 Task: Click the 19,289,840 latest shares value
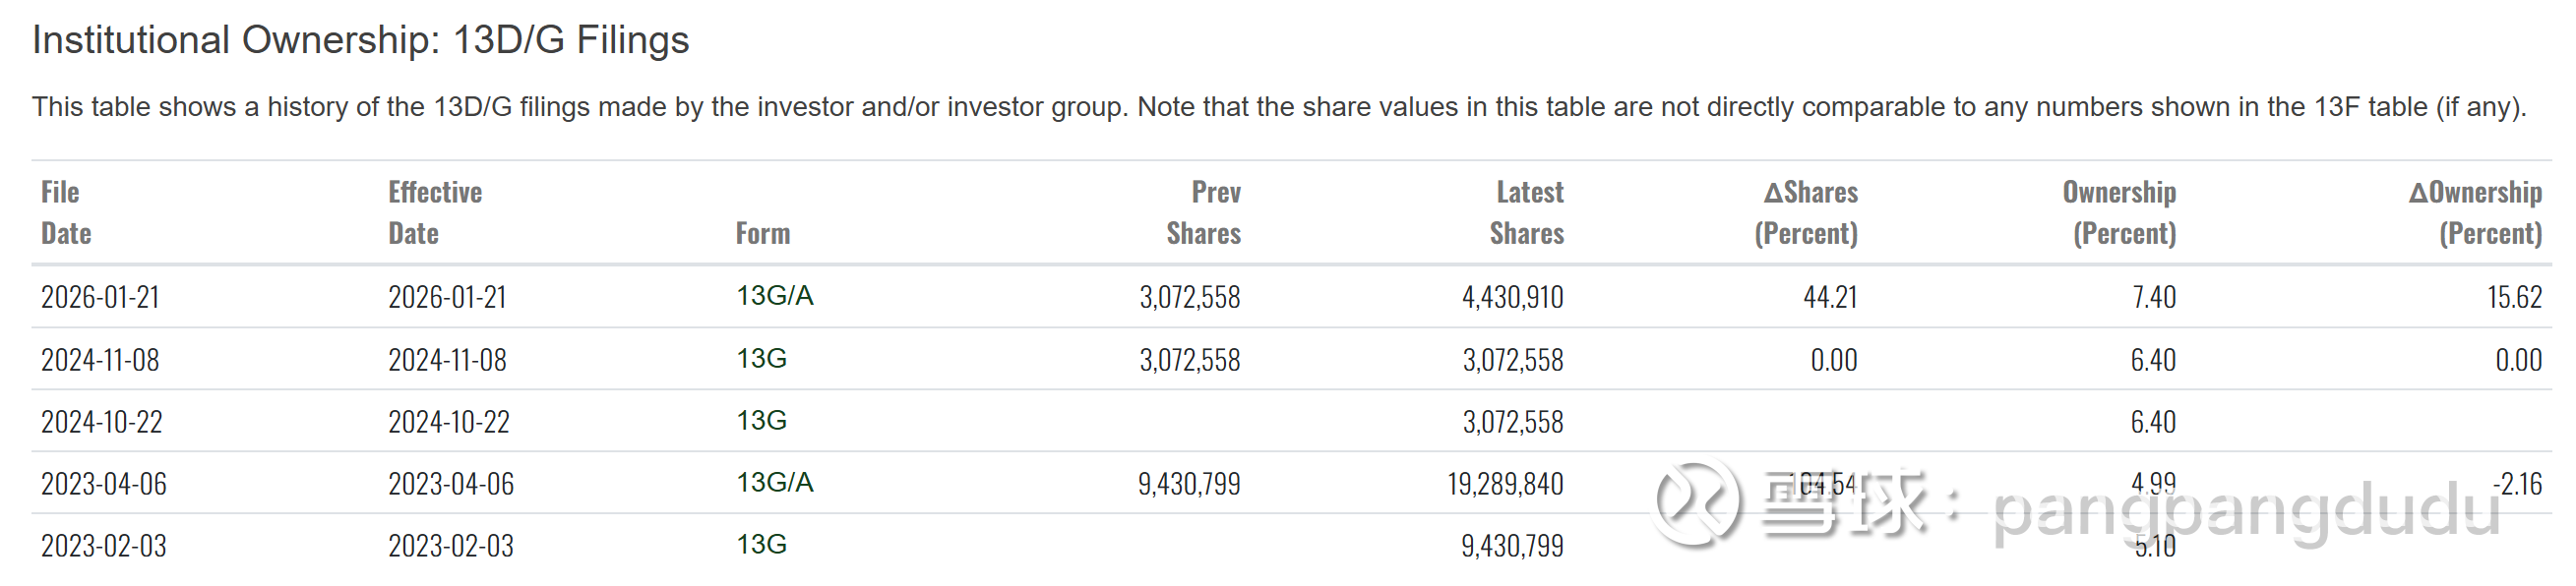1504,484
